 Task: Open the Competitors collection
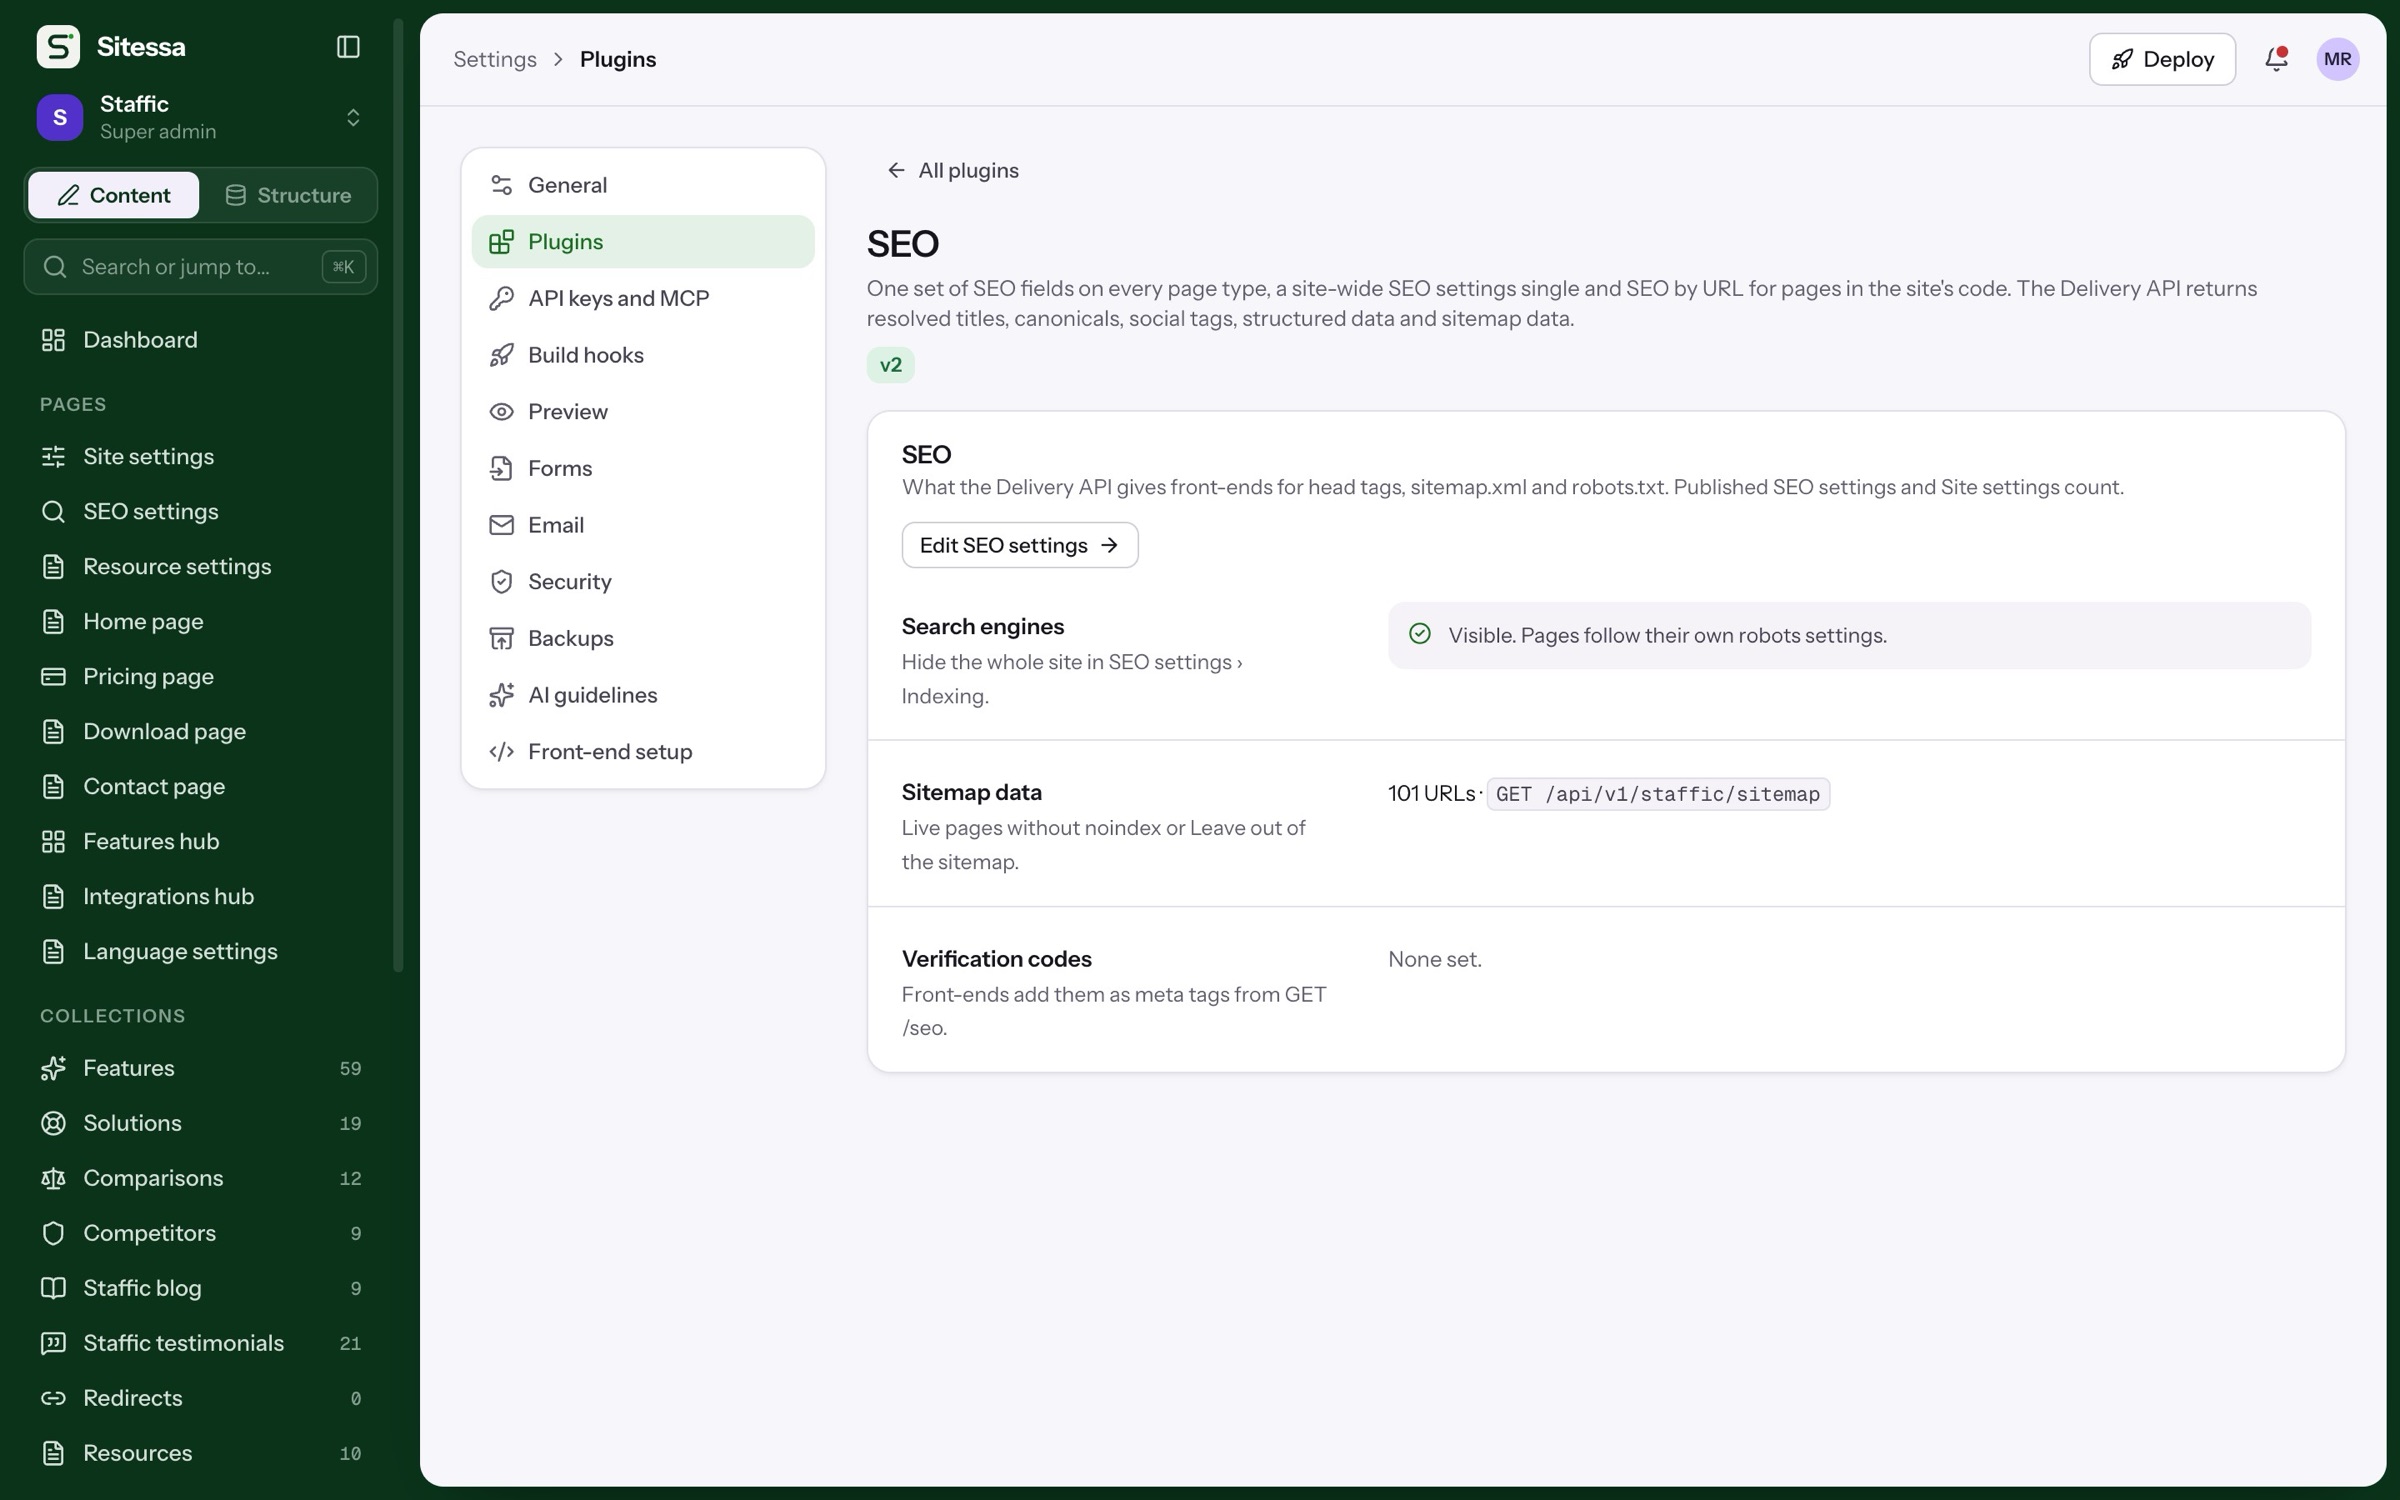[x=200, y=1233]
